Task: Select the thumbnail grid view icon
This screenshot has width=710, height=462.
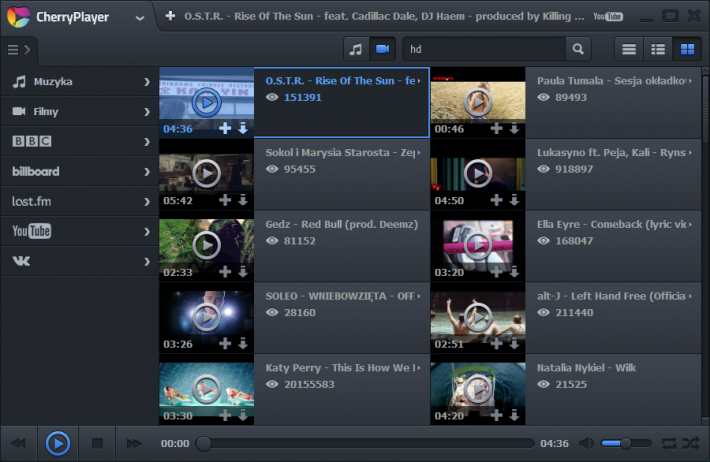Action: coord(687,49)
